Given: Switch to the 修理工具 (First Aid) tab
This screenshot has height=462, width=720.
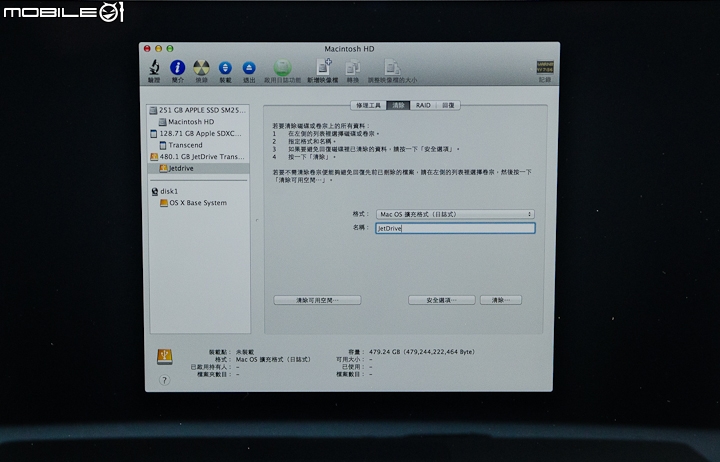Looking at the screenshot, I should (x=369, y=105).
